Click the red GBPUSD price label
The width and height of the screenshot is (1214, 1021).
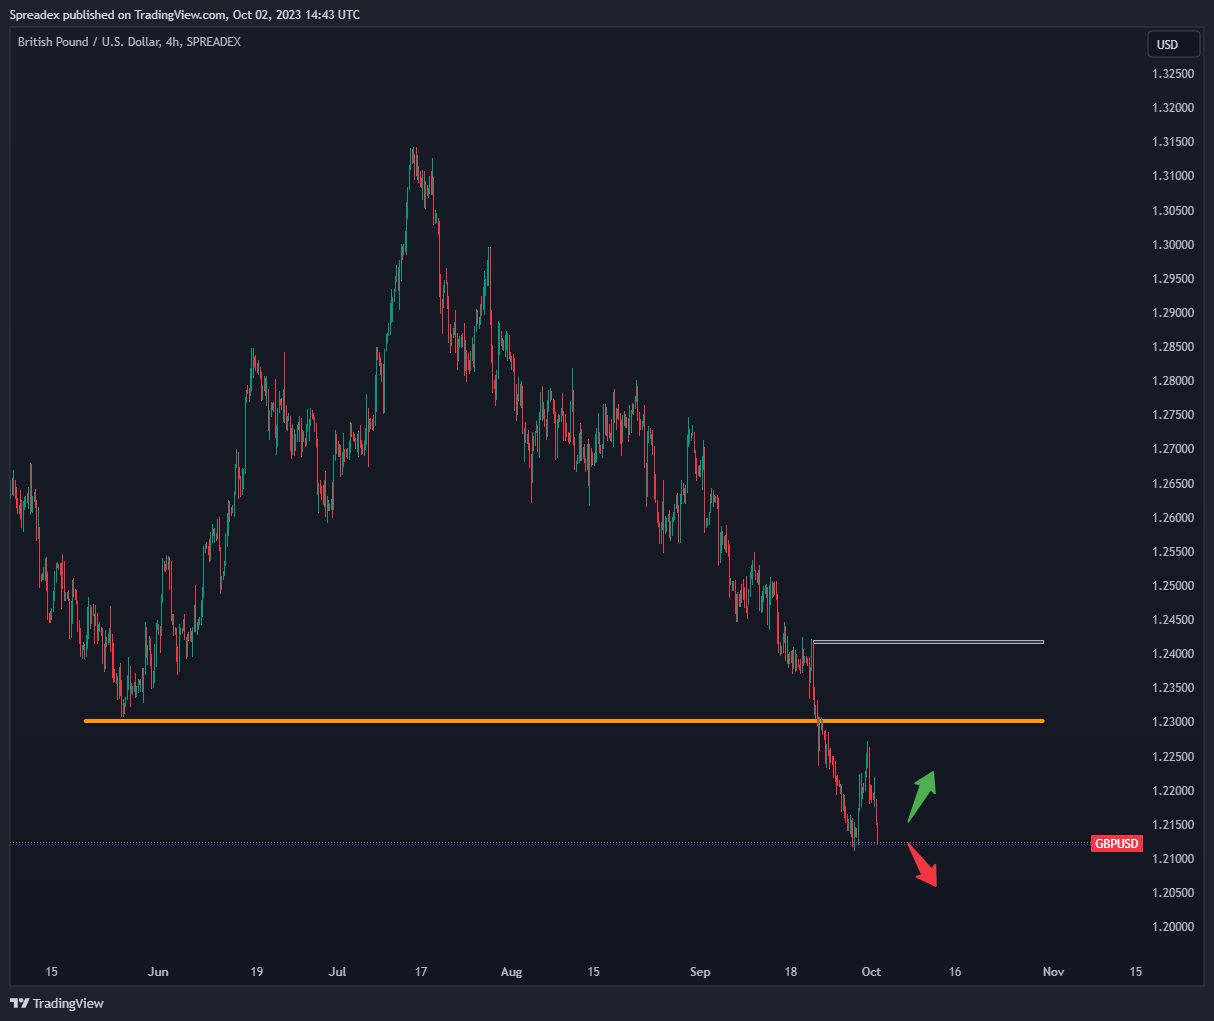1116,844
